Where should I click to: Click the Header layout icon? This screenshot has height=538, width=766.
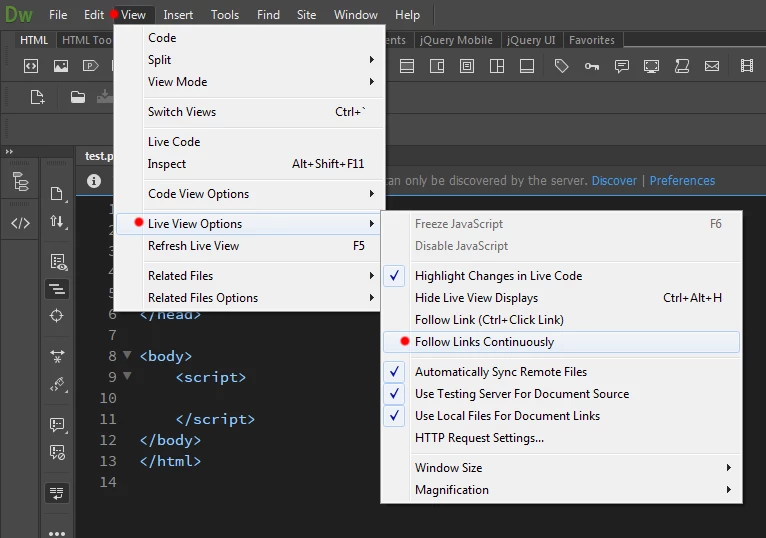coord(406,66)
